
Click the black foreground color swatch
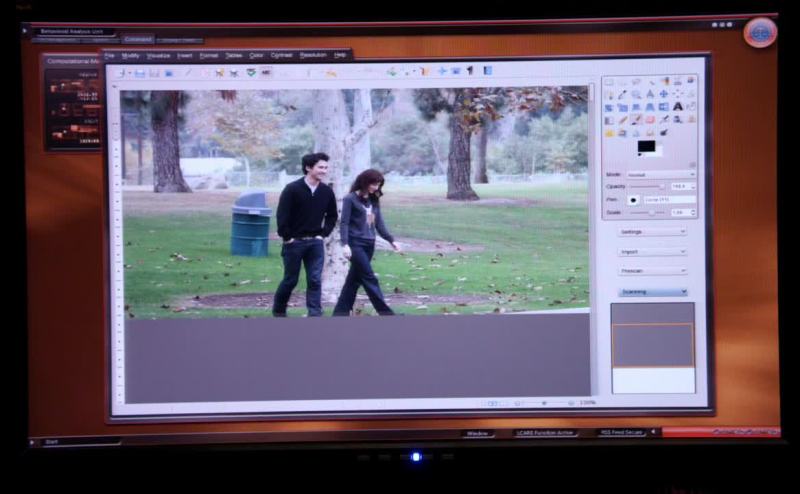(646, 146)
